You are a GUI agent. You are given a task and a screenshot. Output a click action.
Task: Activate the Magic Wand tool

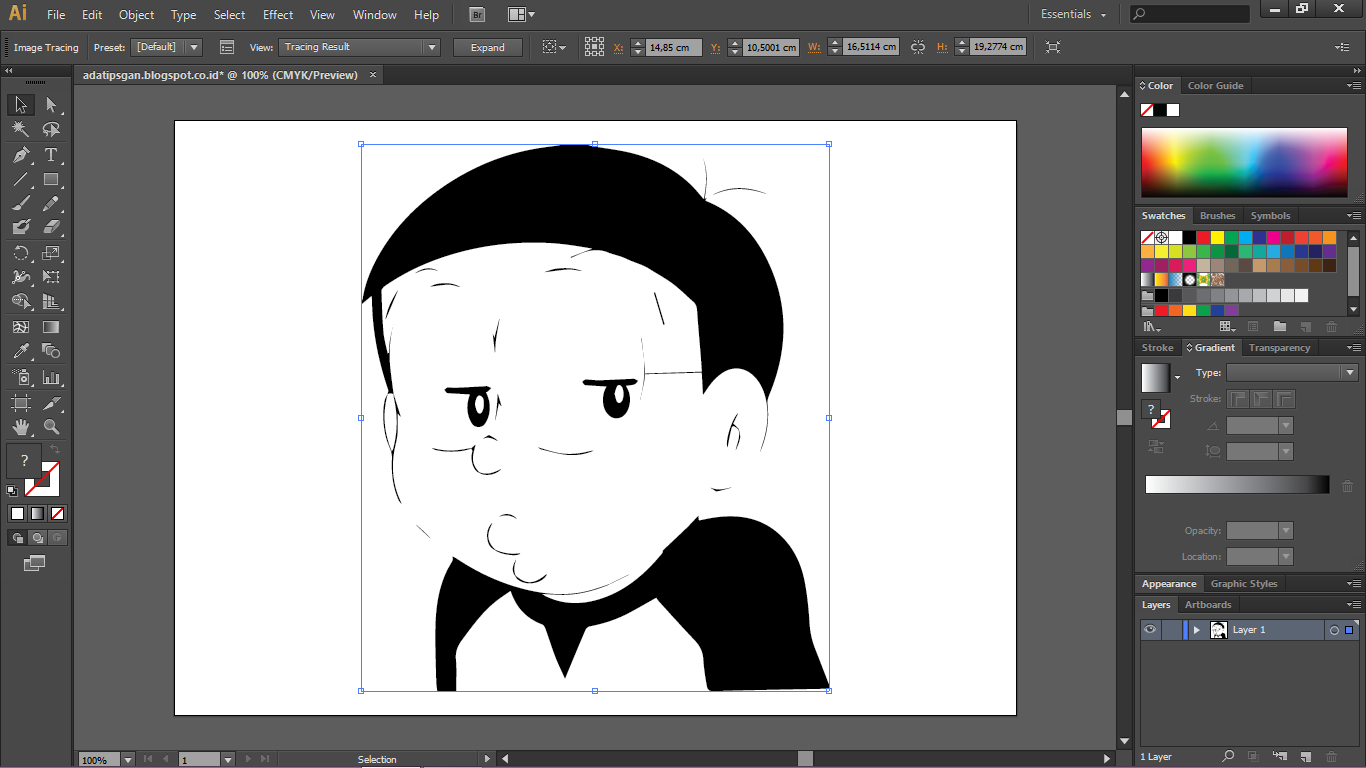(x=19, y=130)
